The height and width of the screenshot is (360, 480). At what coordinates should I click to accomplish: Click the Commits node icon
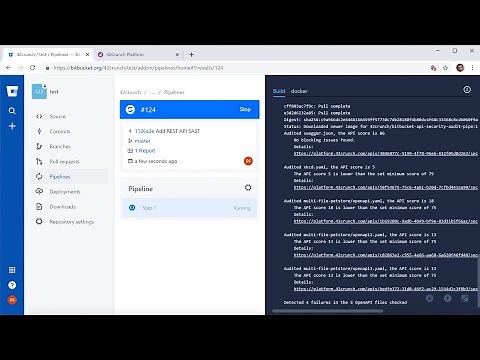39,131
